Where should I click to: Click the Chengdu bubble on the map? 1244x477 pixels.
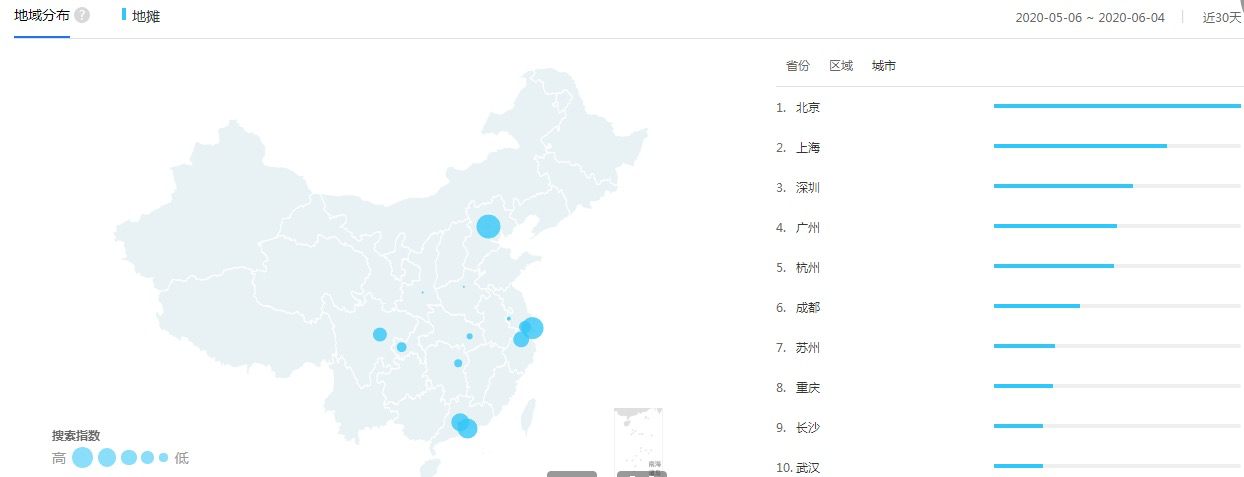380,334
